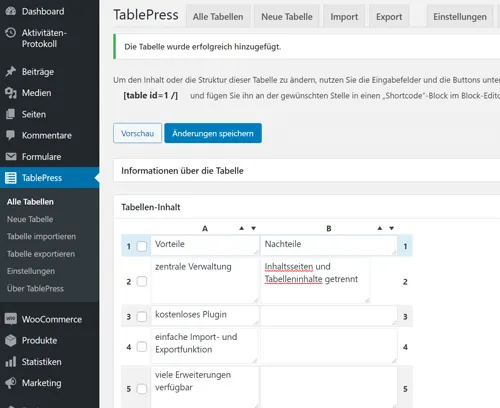The height and width of the screenshot is (408, 500).
Task: Click the WooCommerce icon in sidebar
Action: [11, 319]
